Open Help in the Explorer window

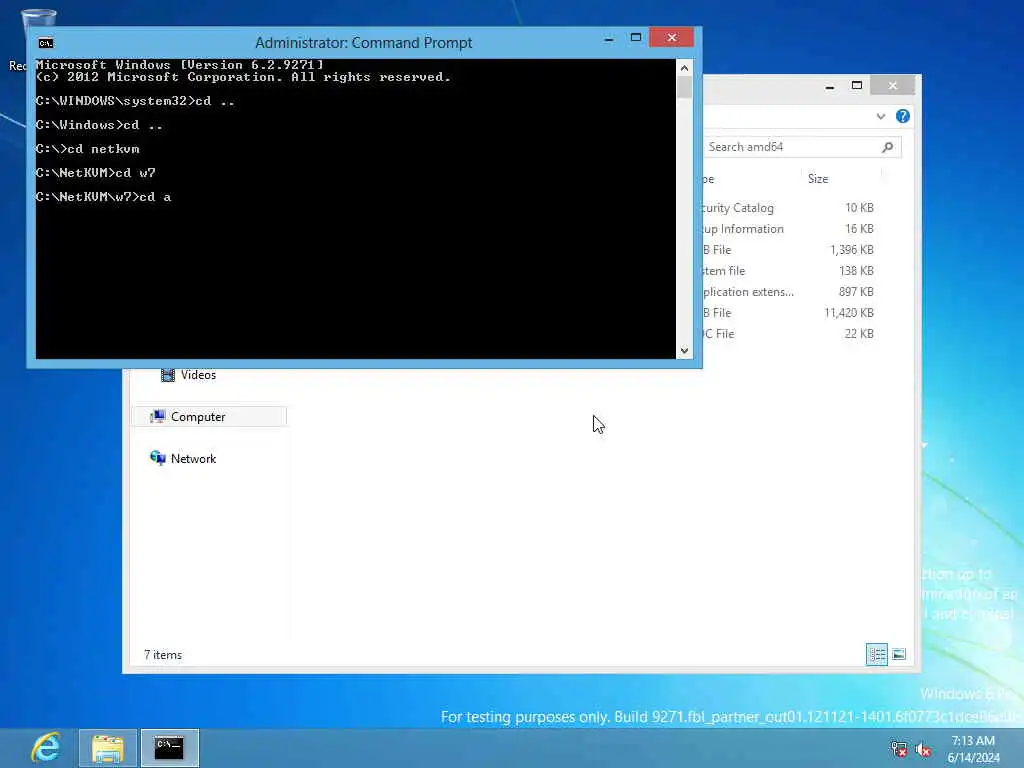coord(903,116)
